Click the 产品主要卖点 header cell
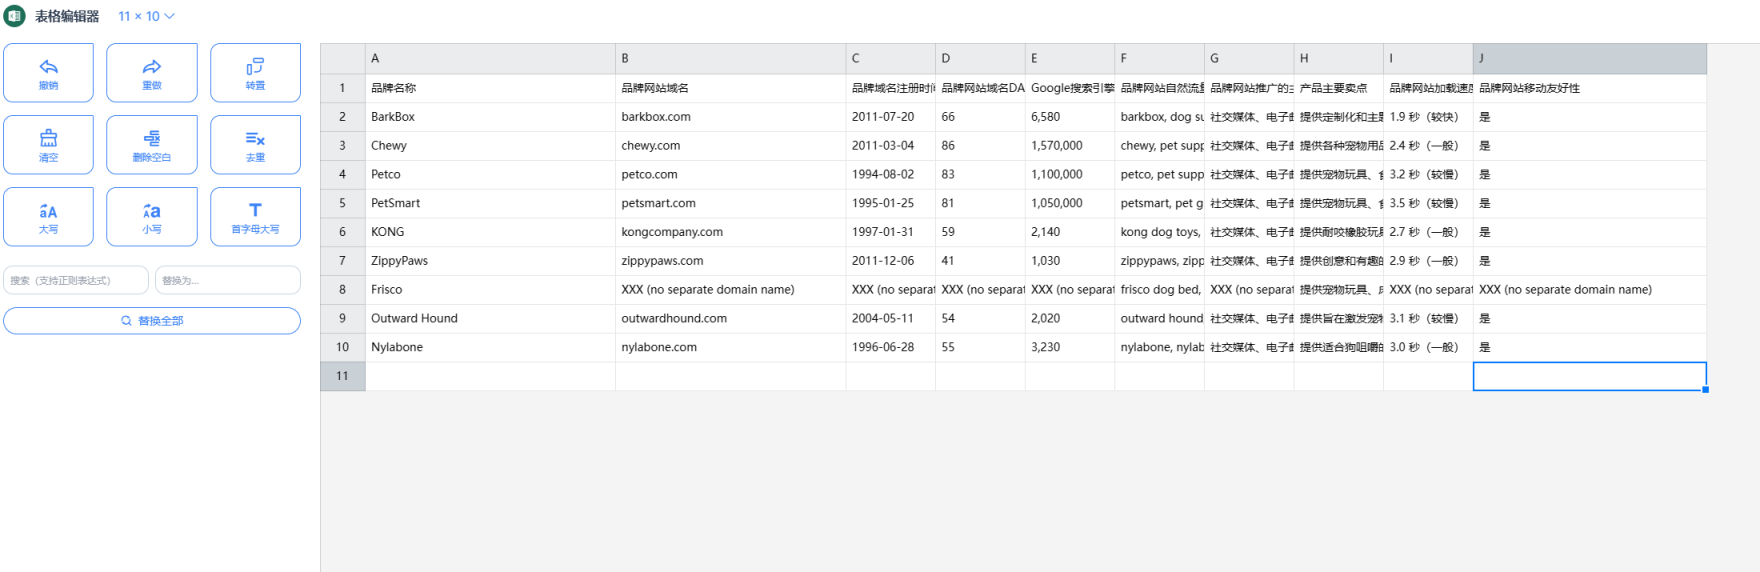Viewport: 1760px width, 572px height. click(x=1338, y=88)
